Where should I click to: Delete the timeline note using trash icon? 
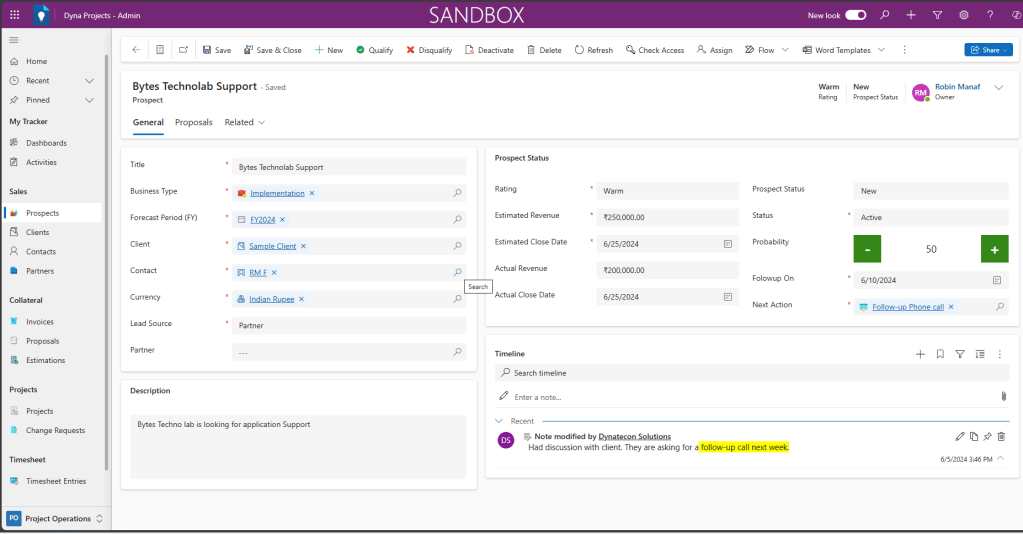click(x=1002, y=436)
